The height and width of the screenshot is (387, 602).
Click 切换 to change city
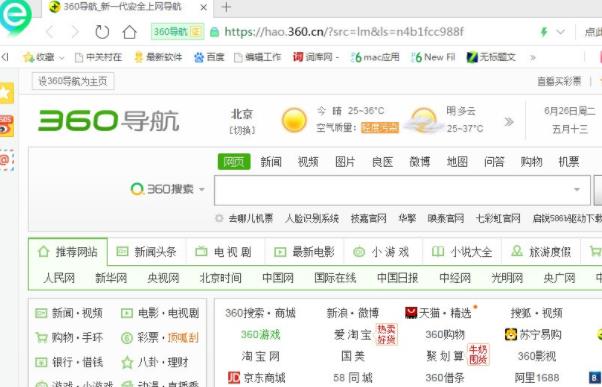point(242,131)
